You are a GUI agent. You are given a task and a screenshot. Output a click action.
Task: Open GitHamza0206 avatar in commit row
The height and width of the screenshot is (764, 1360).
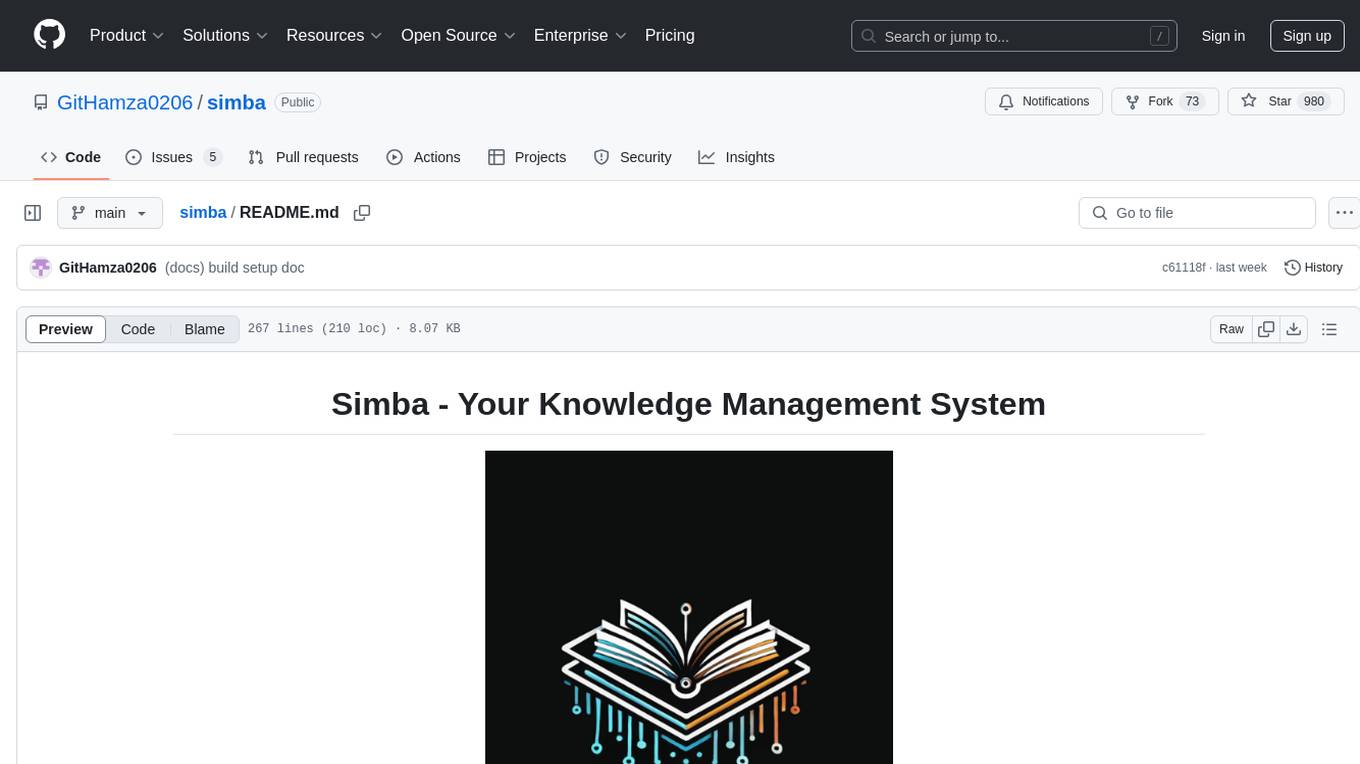41,268
